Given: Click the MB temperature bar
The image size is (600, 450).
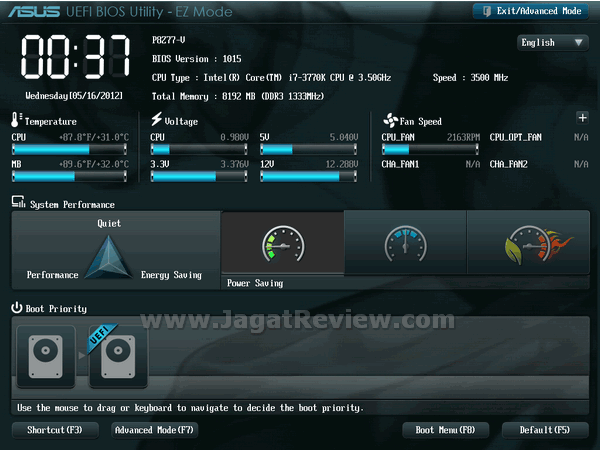Looking at the screenshot, I should click(x=69, y=176).
